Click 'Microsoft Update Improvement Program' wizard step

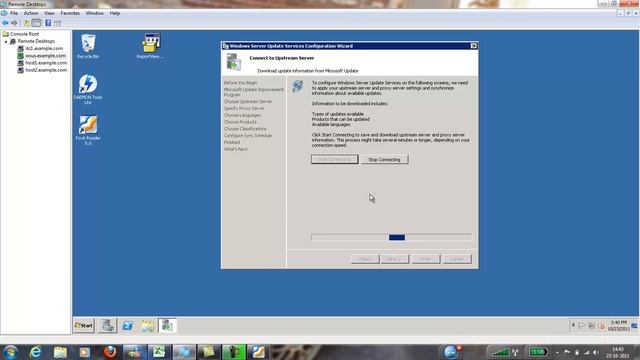(x=253, y=92)
